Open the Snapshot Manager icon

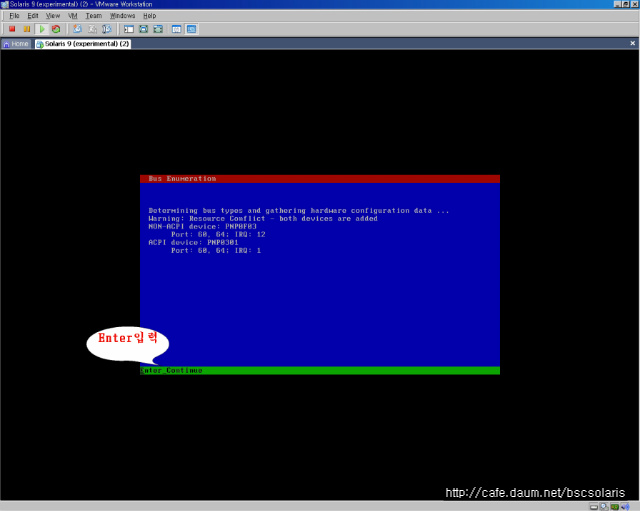point(107,29)
